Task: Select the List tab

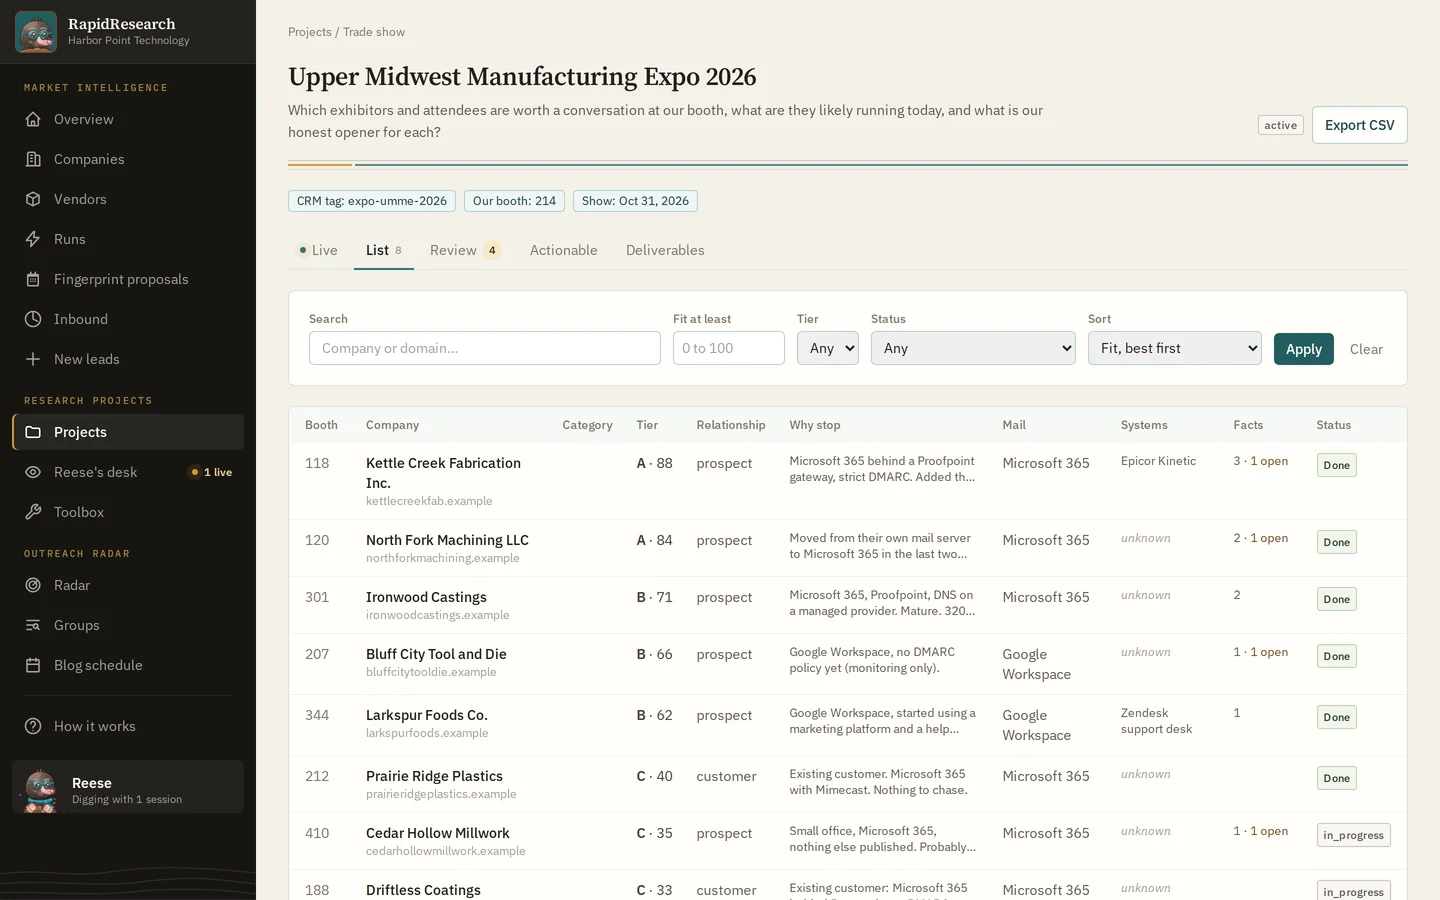Action: (384, 250)
